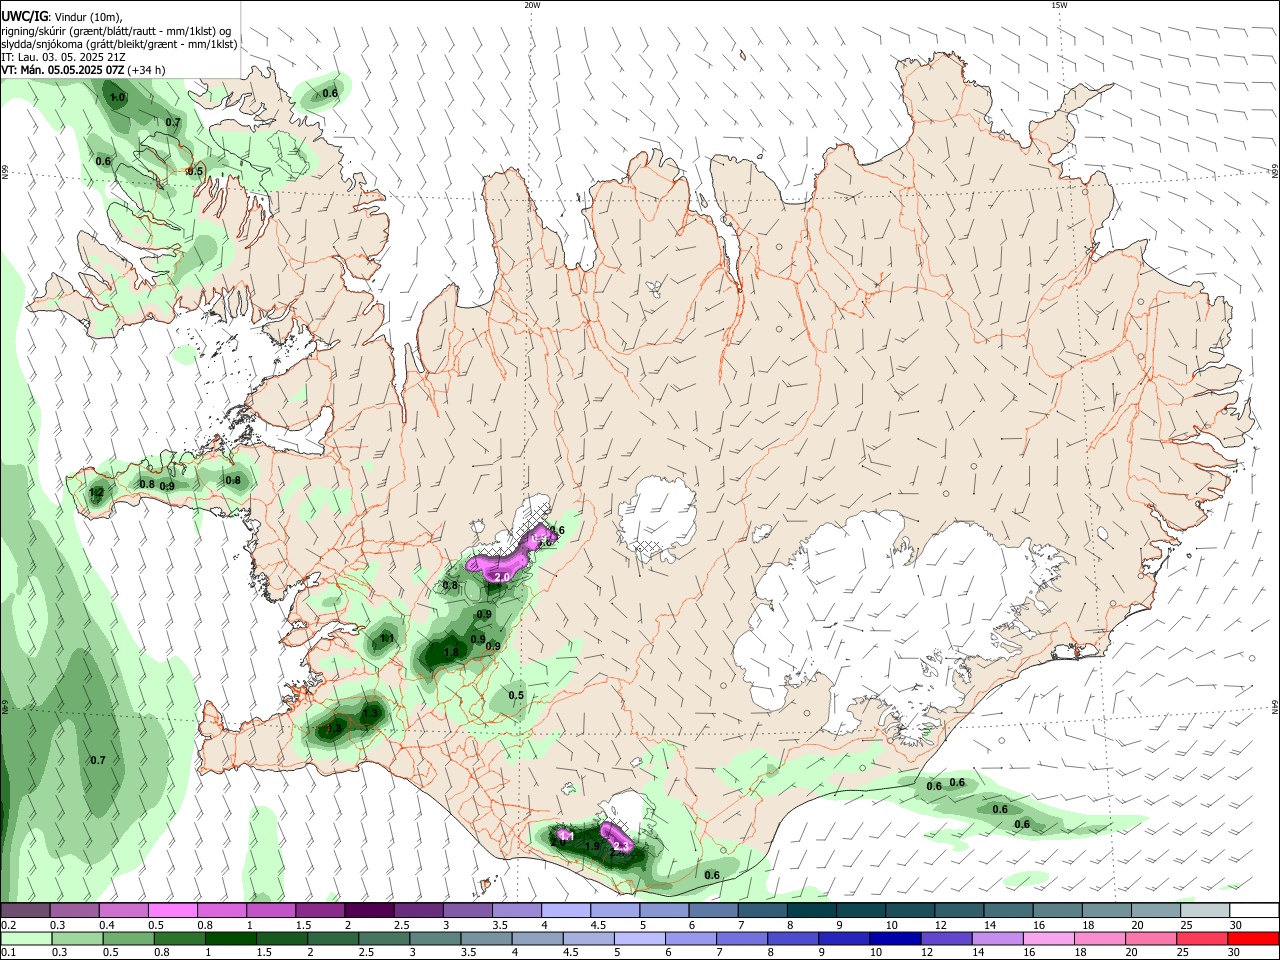Click the '0.1' label in the rain legend row
This screenshot has width=1280, height=960.
pos(8,952)
